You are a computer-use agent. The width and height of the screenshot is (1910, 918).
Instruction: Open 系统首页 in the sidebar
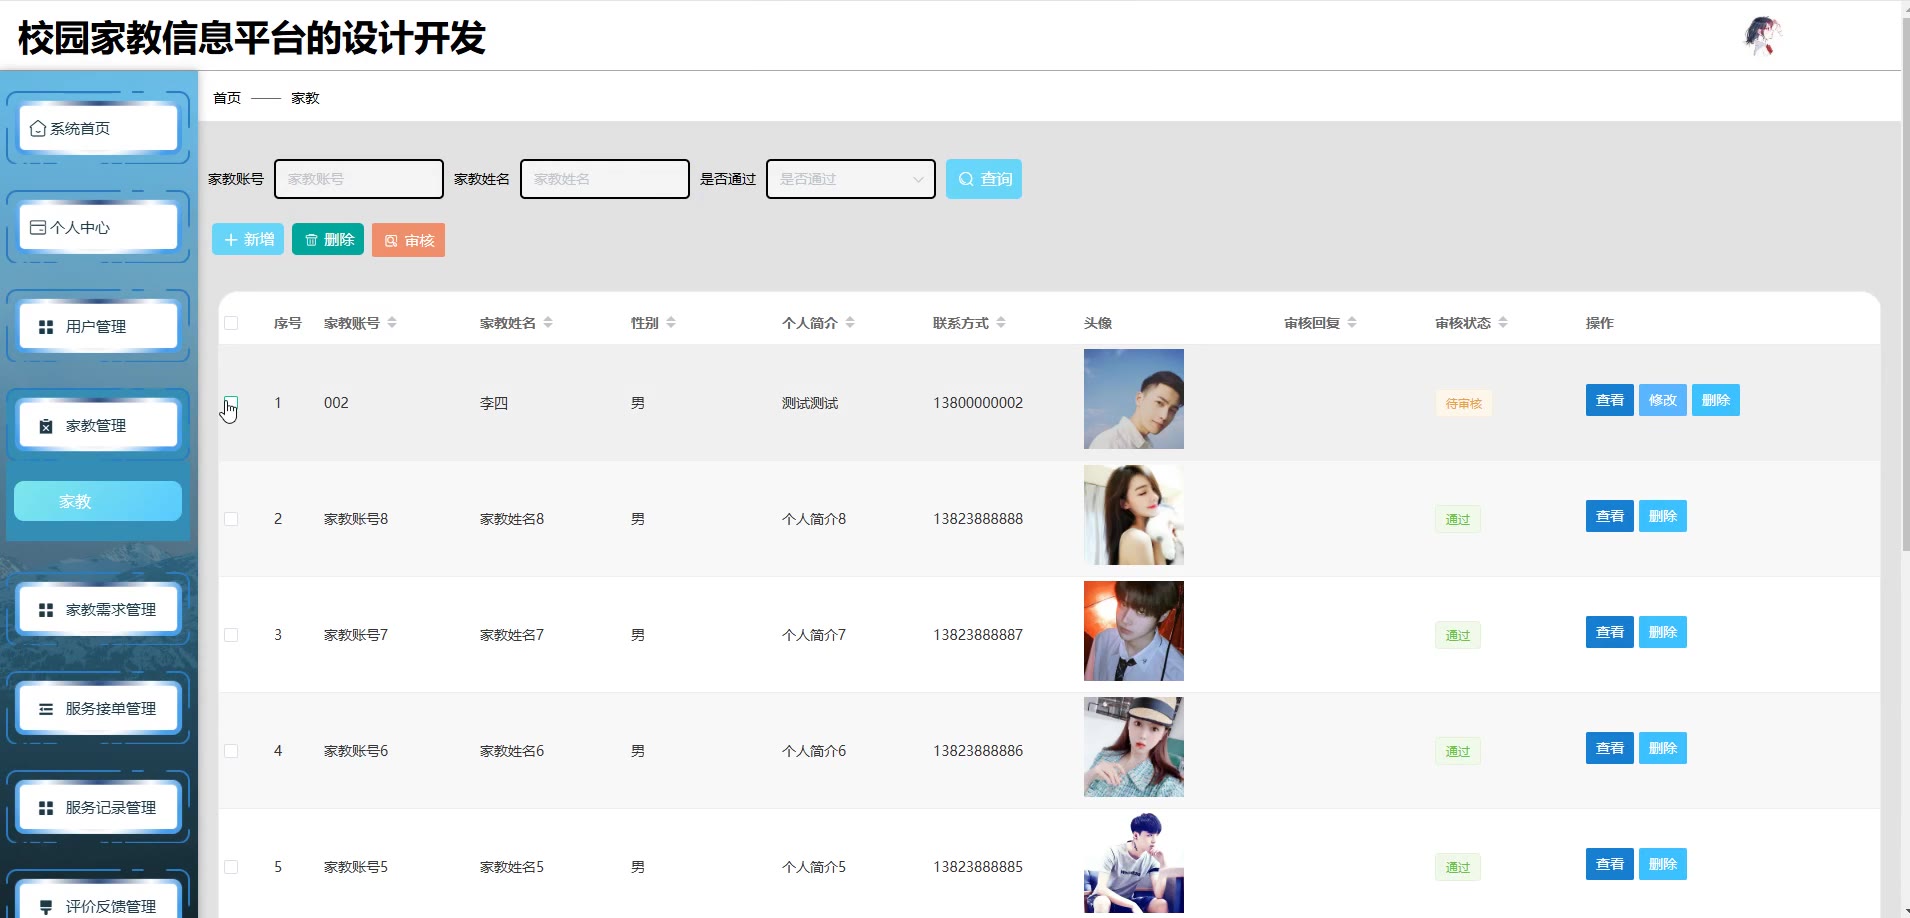click(98, 128)
